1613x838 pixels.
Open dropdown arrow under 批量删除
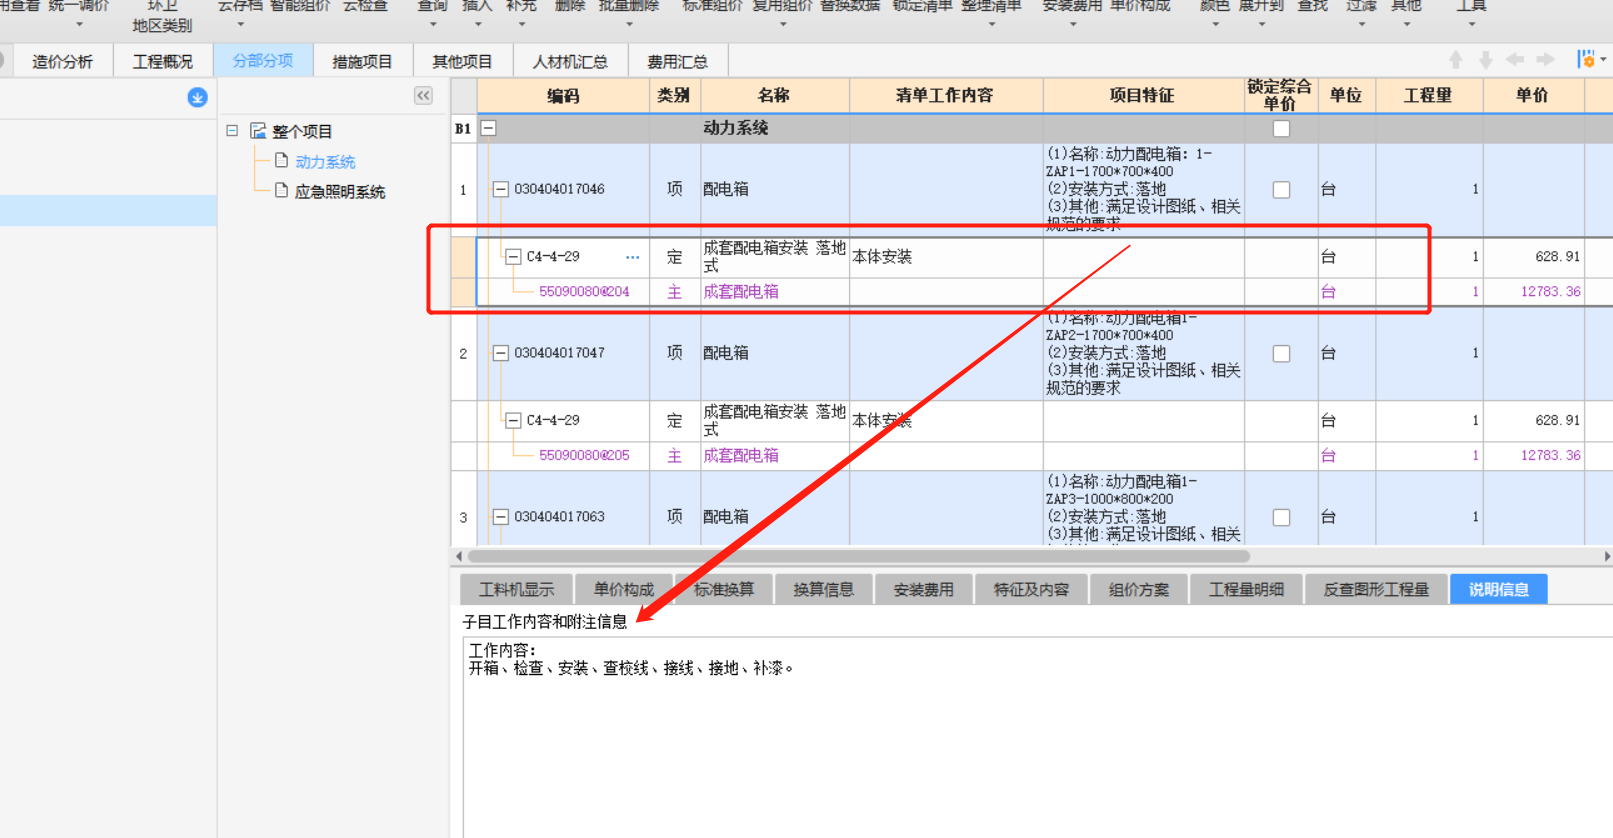(629, 24)
